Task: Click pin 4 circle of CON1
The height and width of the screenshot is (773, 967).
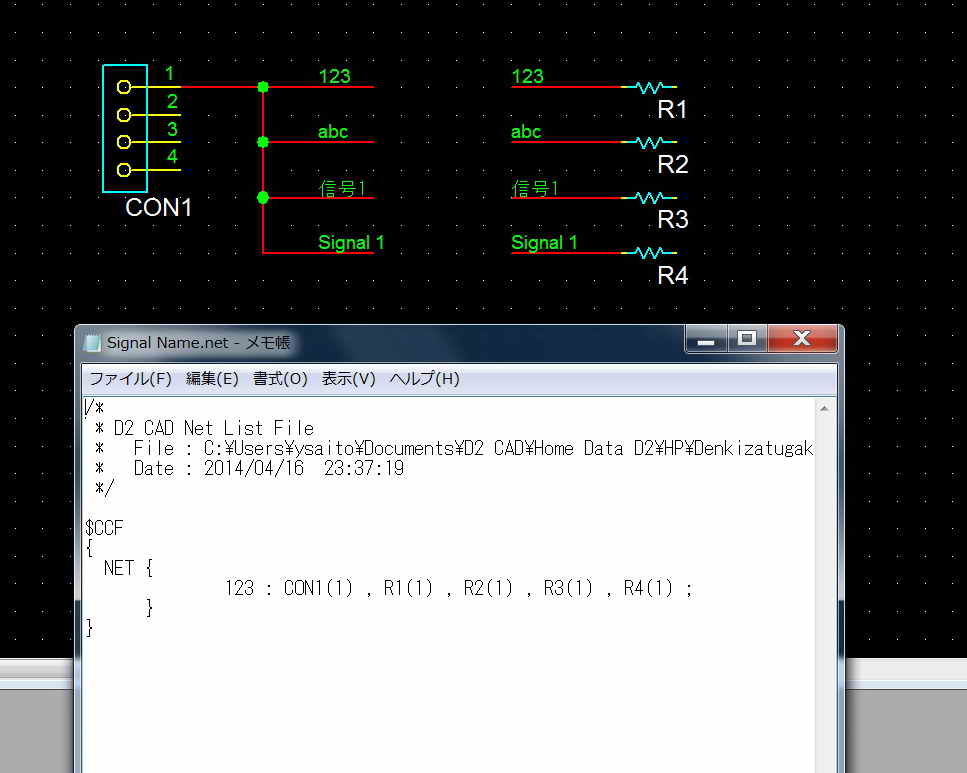Action: click(x=124, y=170)
